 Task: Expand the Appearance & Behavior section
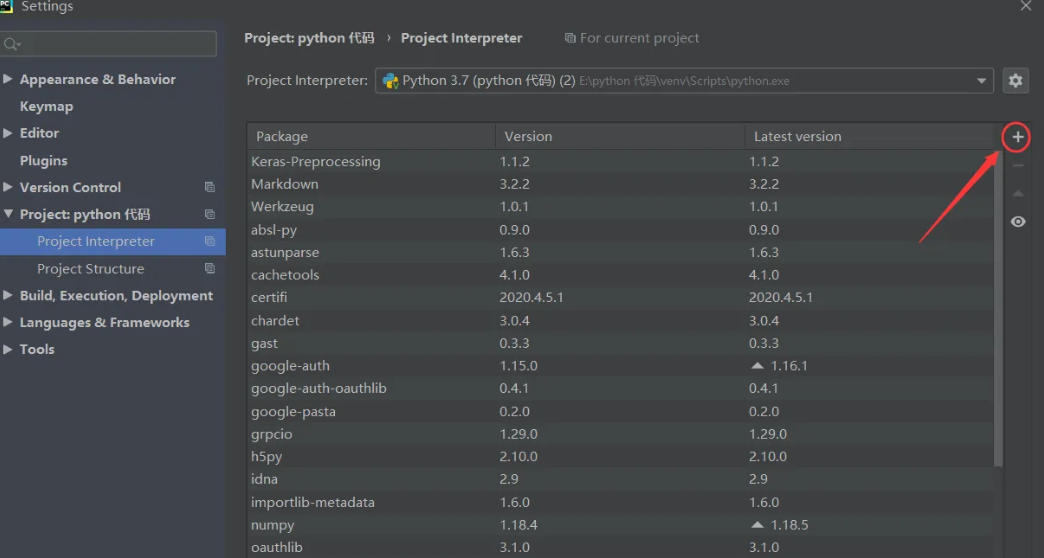click(x=8, y=79)
